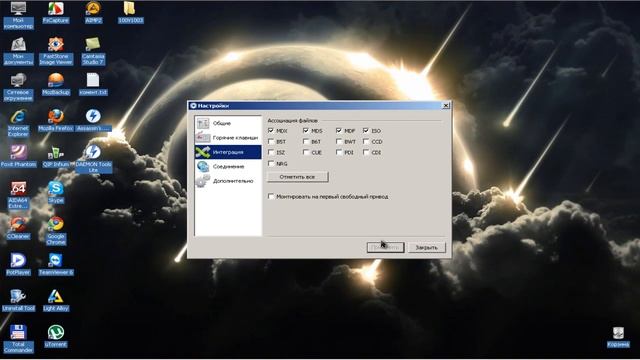This screenshot has height=360, width=640.
Task: Select the Mozilla Firefox desktop shortcut
Action: [56, 120]
